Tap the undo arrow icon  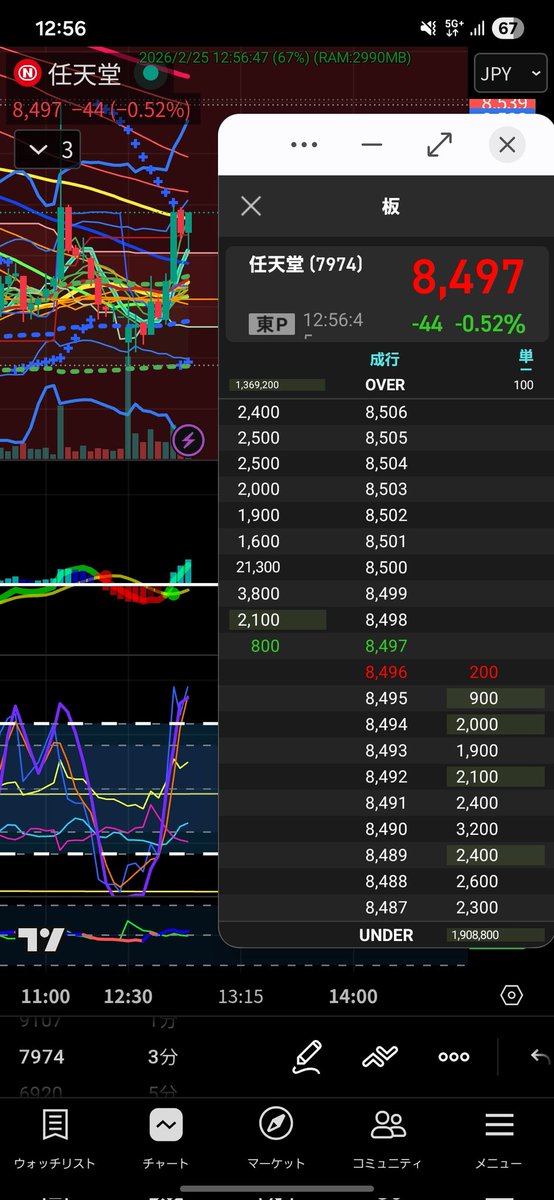540,1056
